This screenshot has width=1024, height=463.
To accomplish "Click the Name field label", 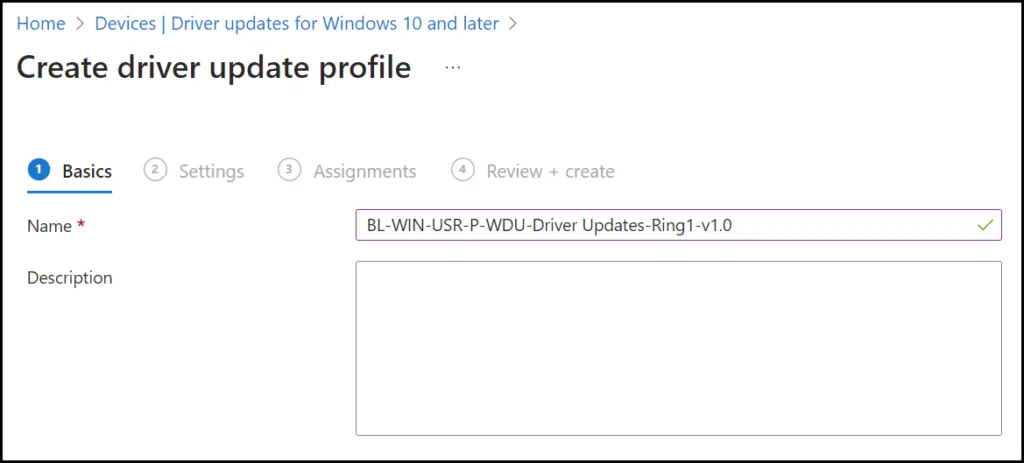I will 49,226.
